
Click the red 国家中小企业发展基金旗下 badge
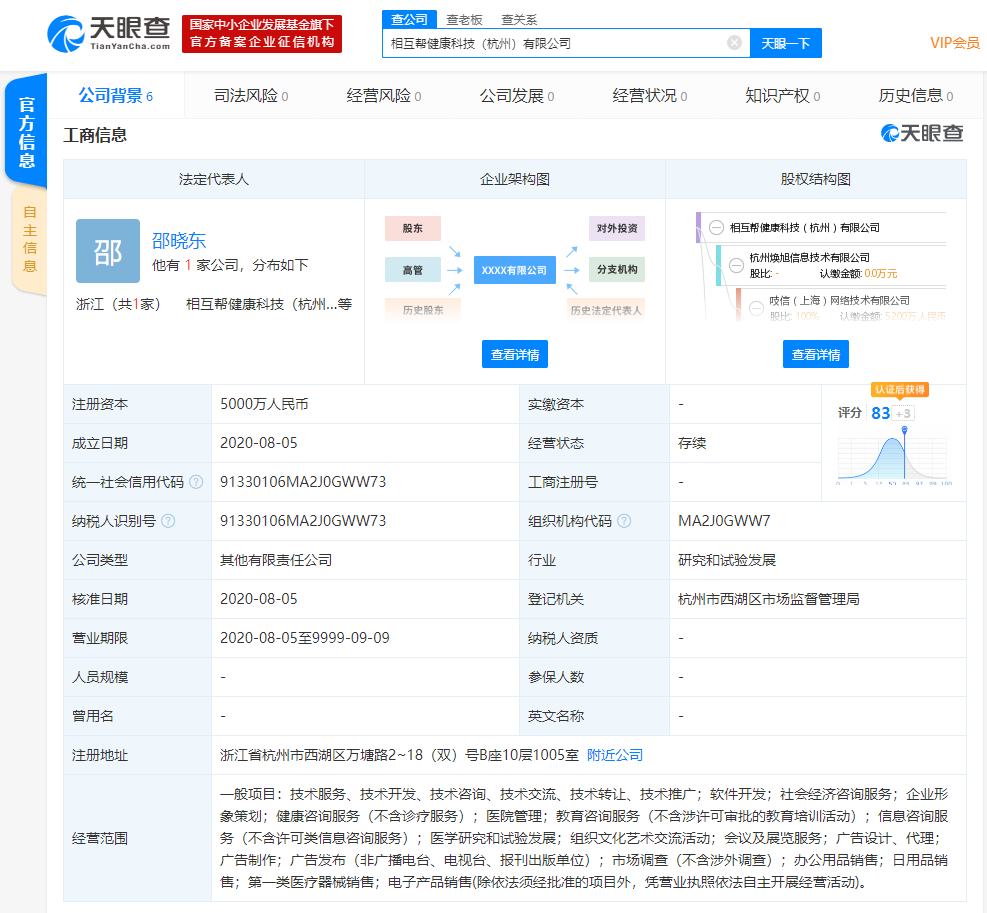pos(263,33)
